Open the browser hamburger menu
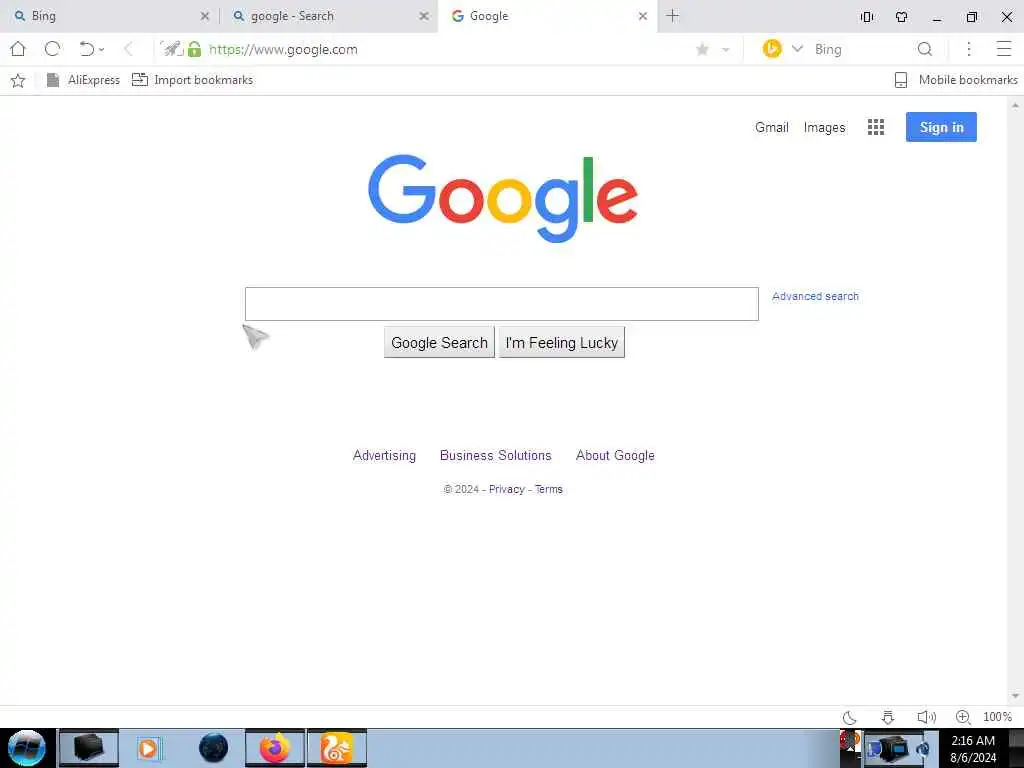 (1004, 49)
